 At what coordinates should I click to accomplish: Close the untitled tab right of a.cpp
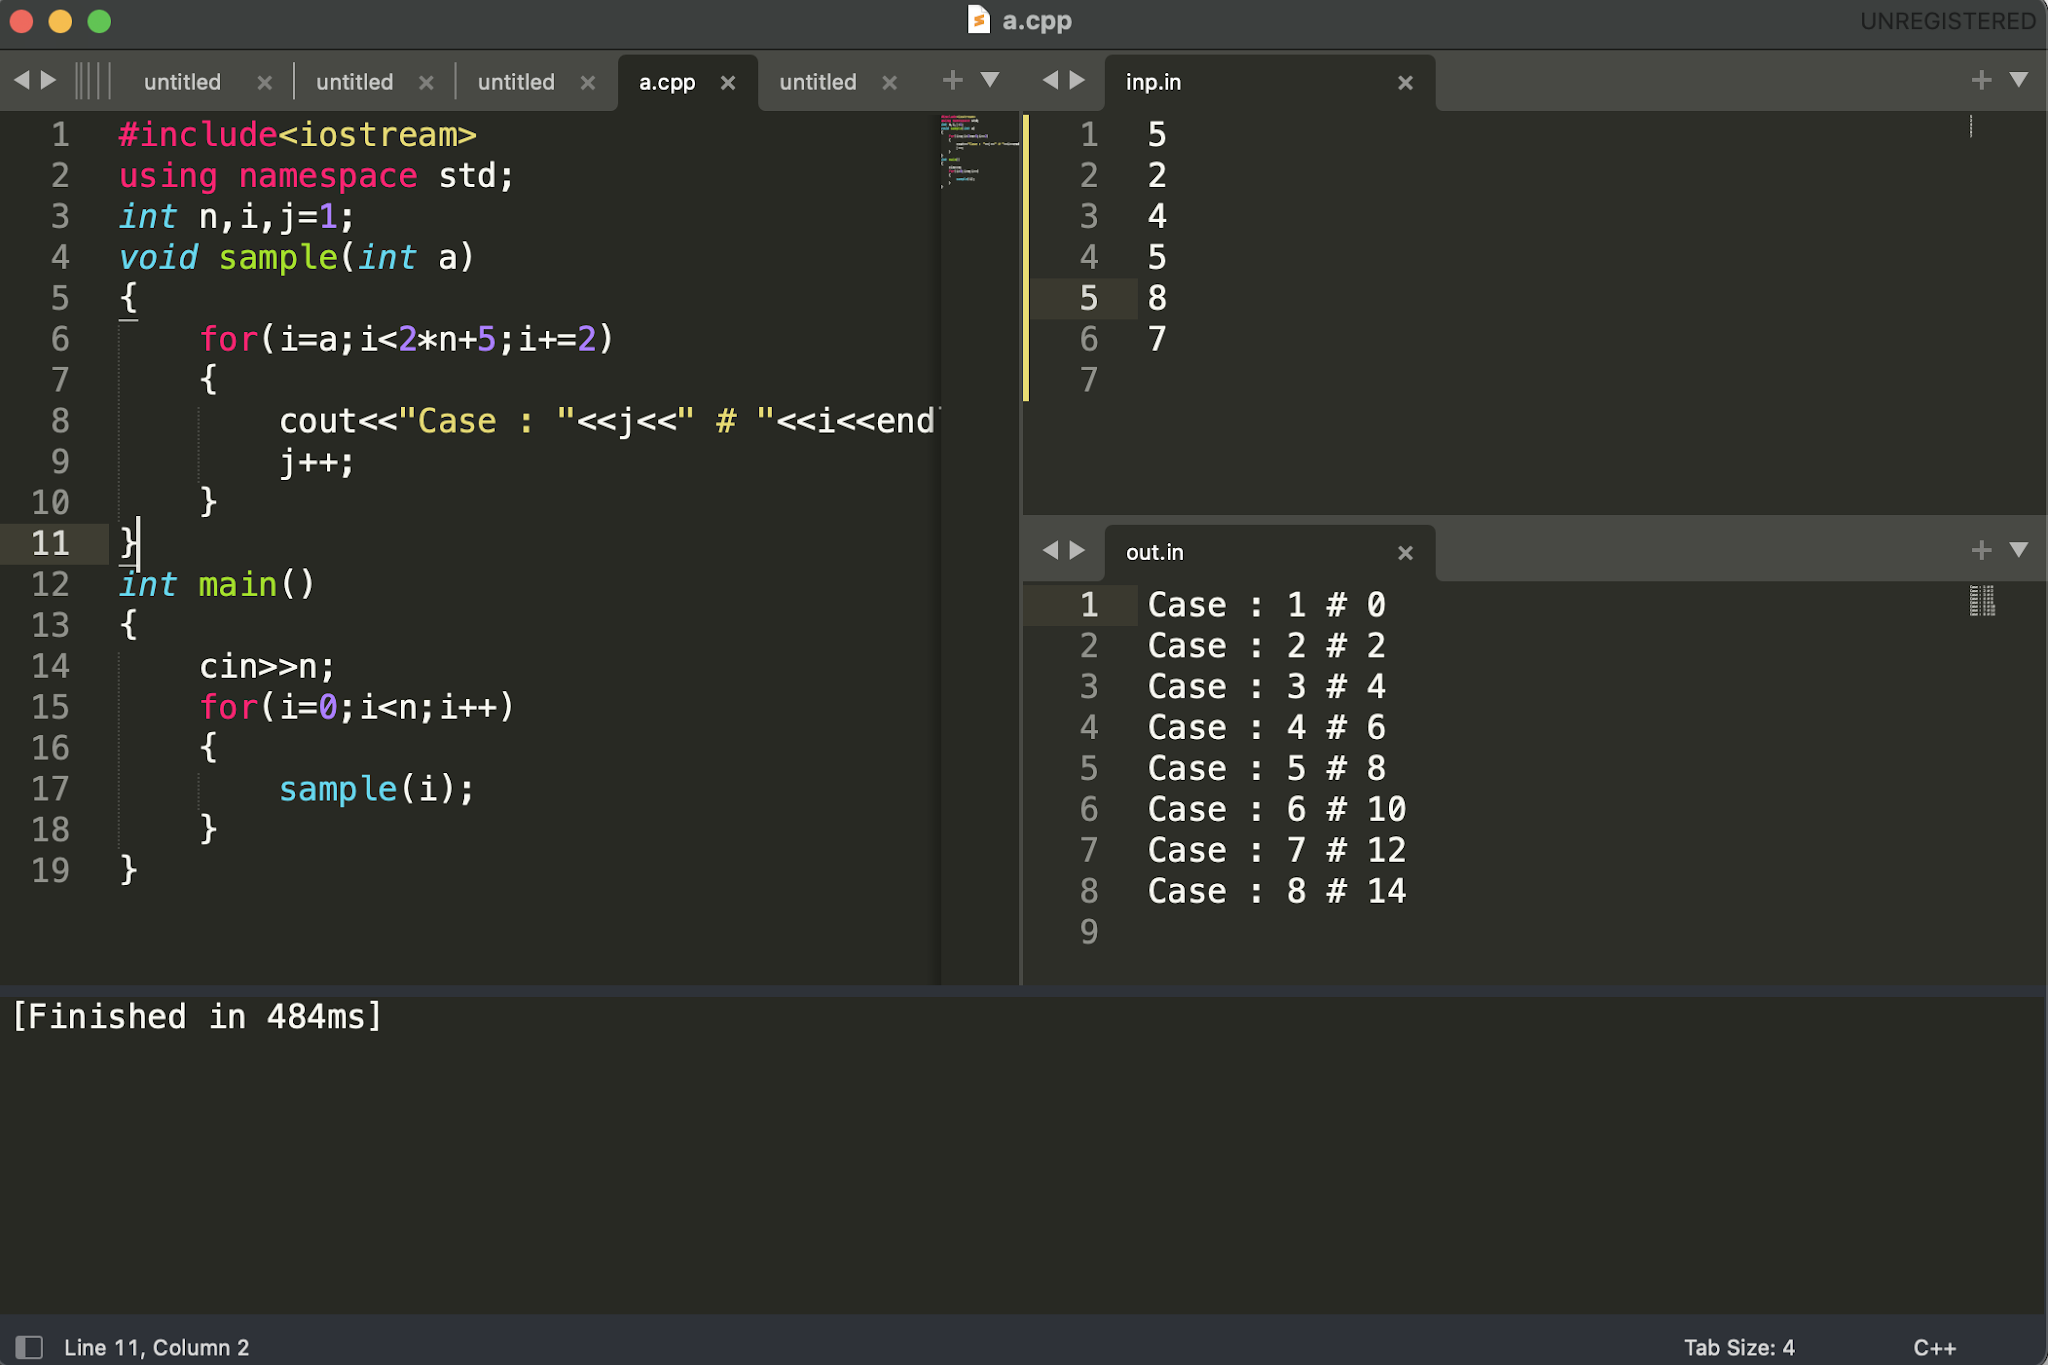coord(889,83)
